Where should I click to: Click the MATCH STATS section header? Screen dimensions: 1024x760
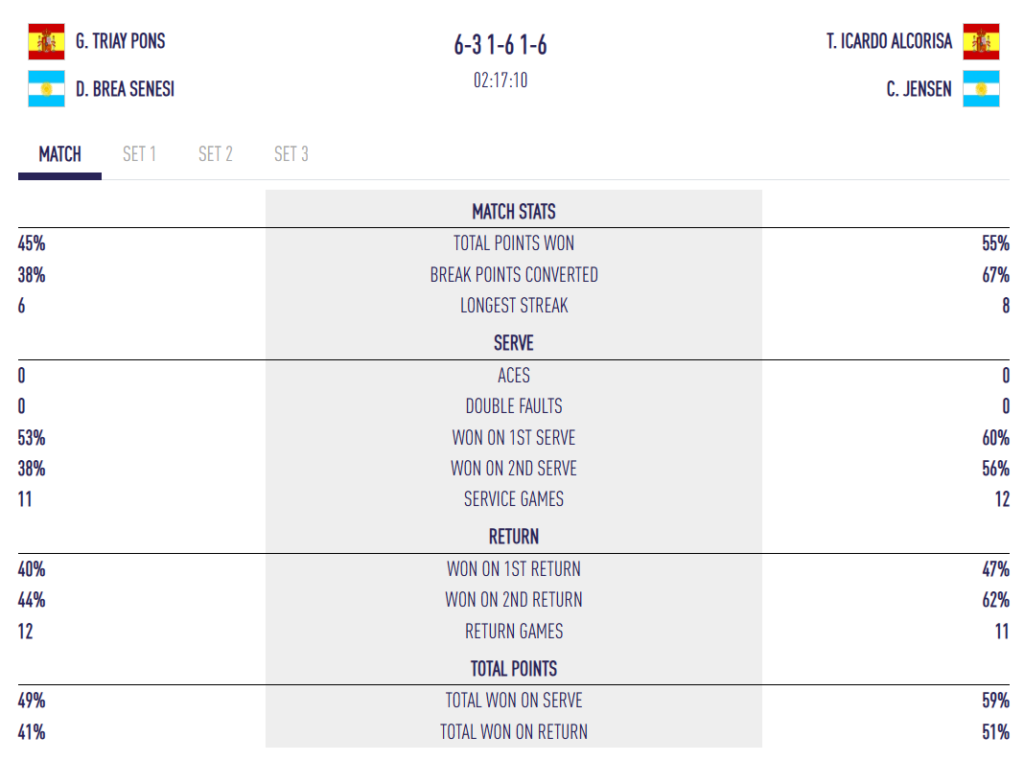pos(514,212)
